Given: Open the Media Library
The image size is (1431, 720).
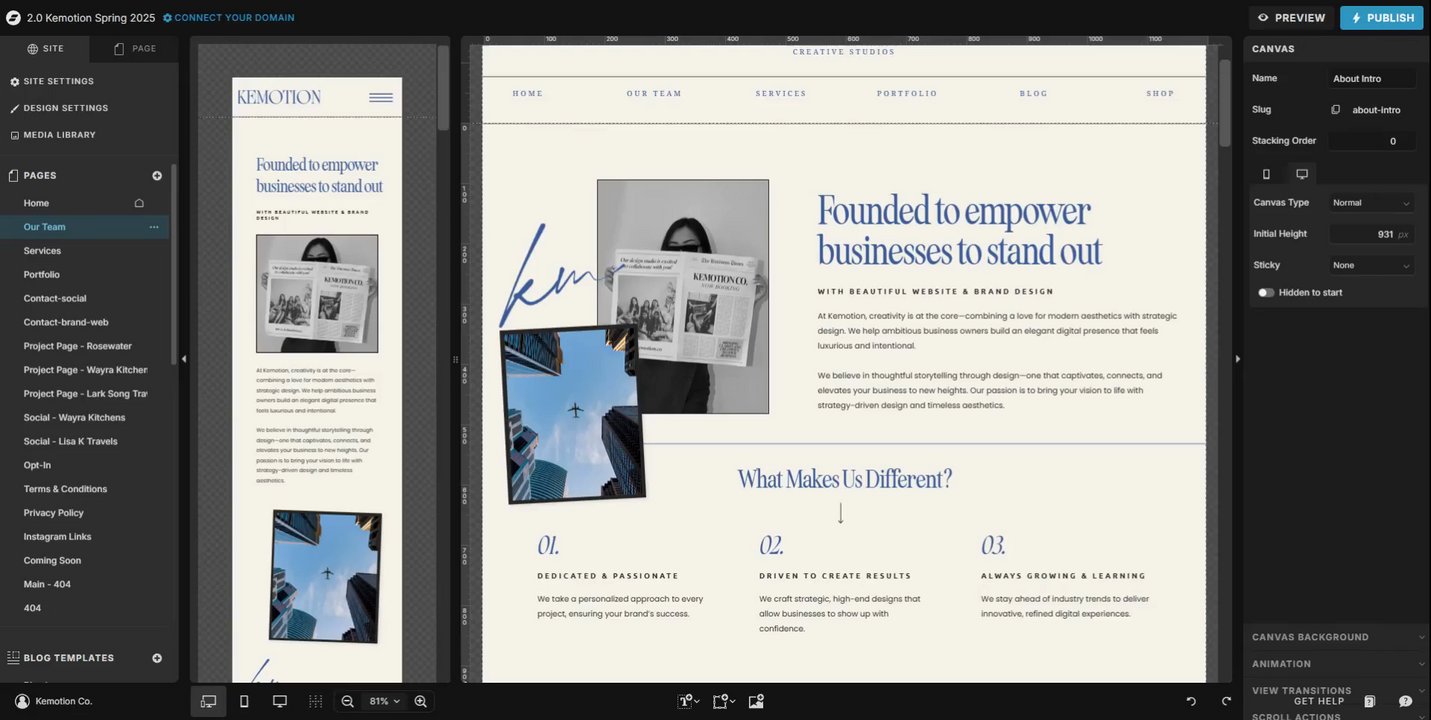Looking at the screenshot, I should point(53,135).
